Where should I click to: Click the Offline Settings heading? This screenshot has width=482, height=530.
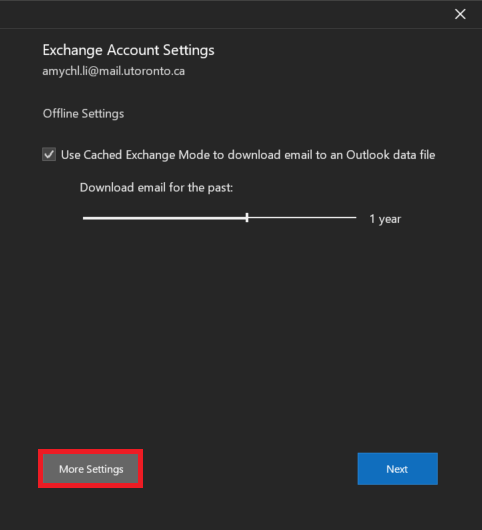pos(83,114)
